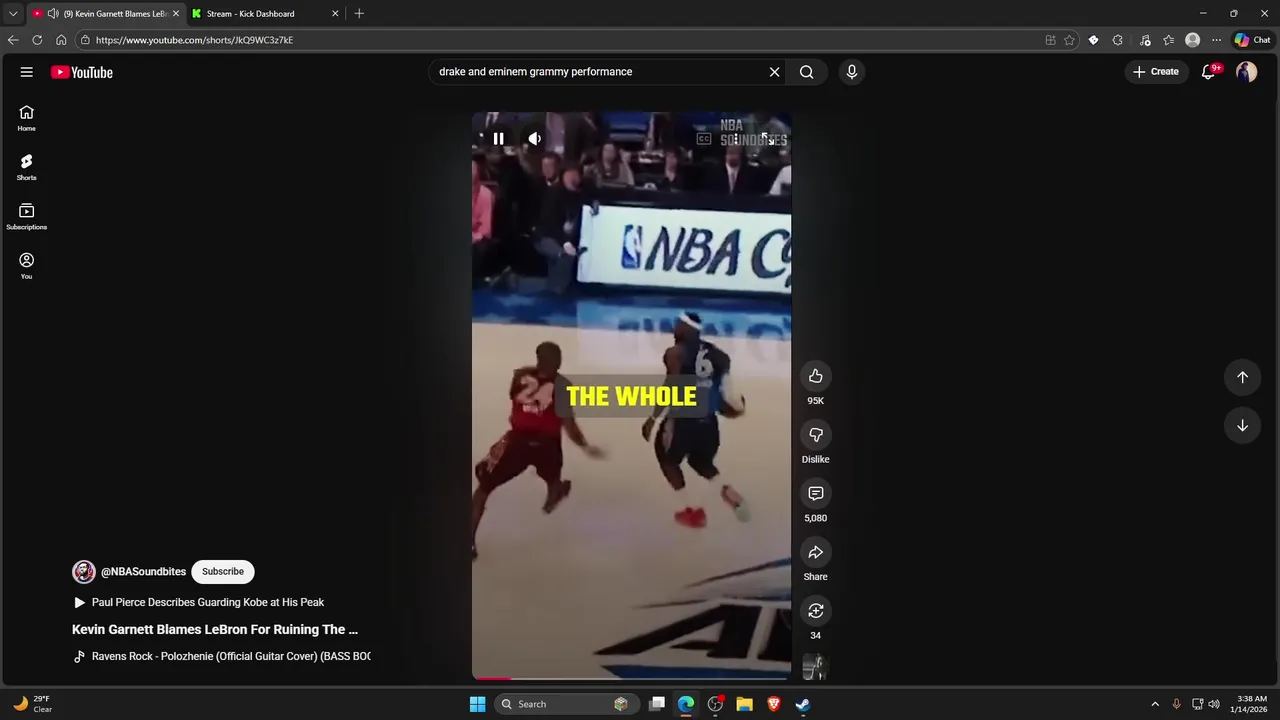This screenshot has height=720, width=1280.
Task: Close the Kick Dashboard tab
Action: point(335,14)
